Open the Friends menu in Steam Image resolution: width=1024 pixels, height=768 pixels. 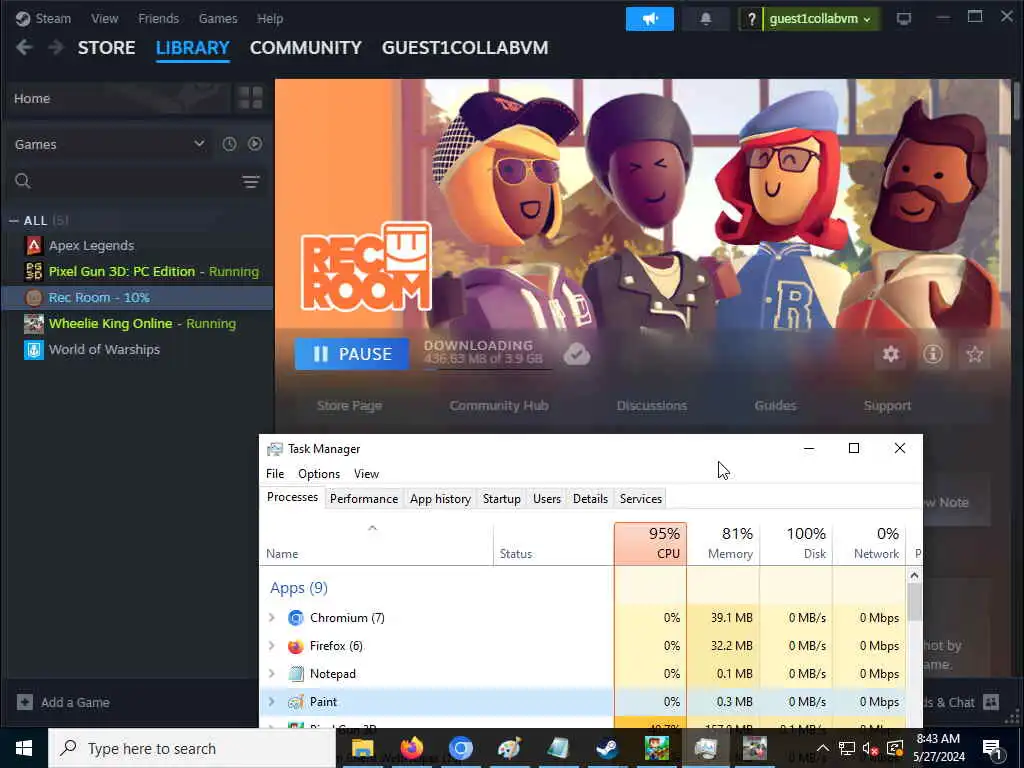[x=158, y=18]
